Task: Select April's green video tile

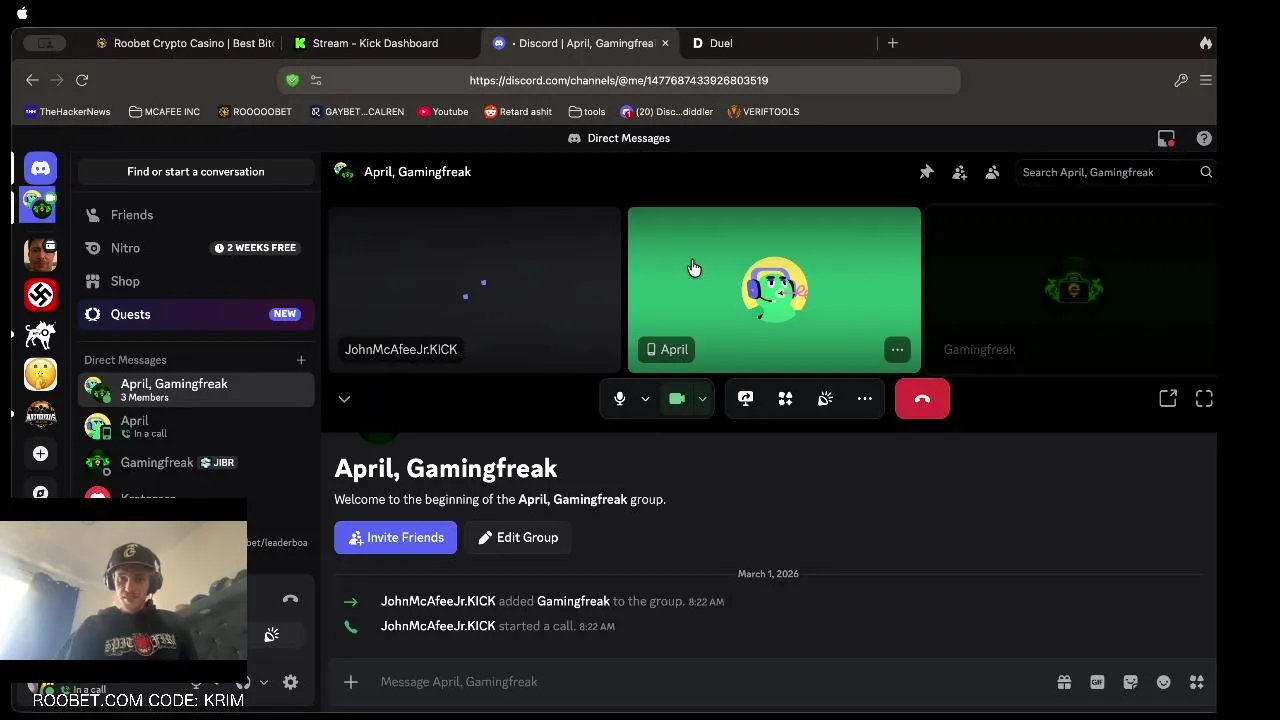Action: (774, 290)
